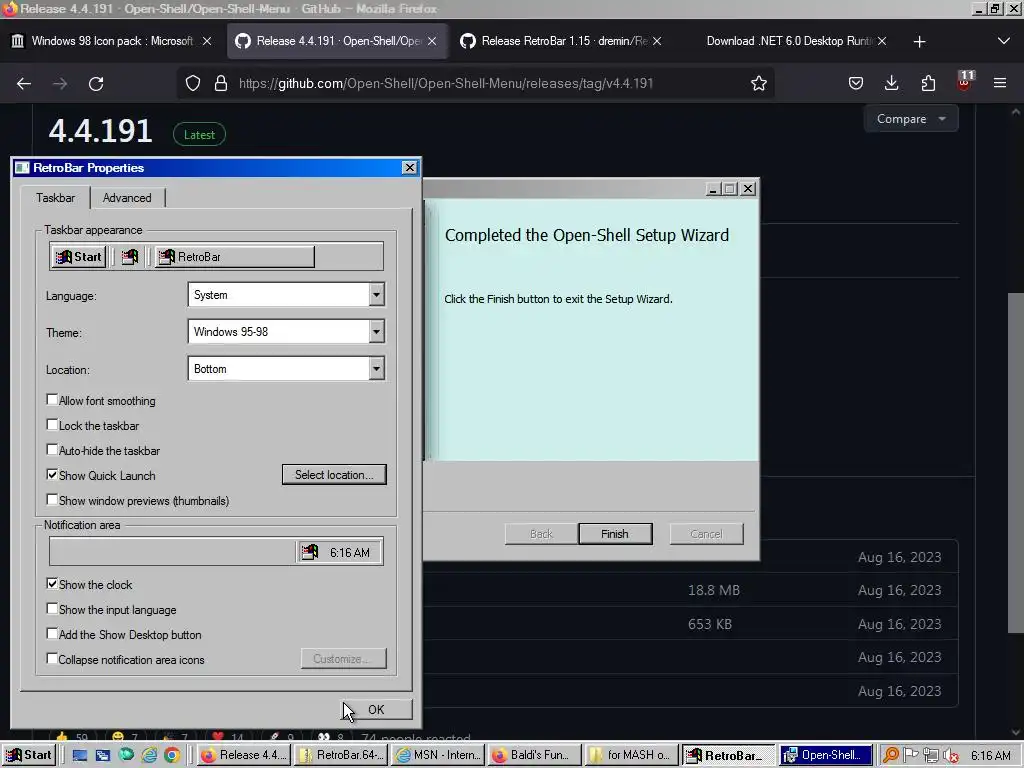Screen dimensions: 1024x768
Task: Switch to Open-Shell taskbar item
Action: (x=825, y=756)
